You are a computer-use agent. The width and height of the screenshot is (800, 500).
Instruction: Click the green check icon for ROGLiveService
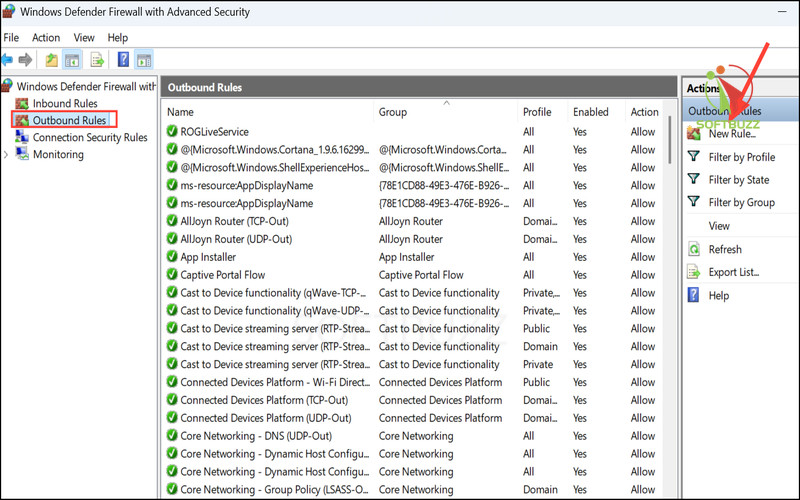point(172,131)
